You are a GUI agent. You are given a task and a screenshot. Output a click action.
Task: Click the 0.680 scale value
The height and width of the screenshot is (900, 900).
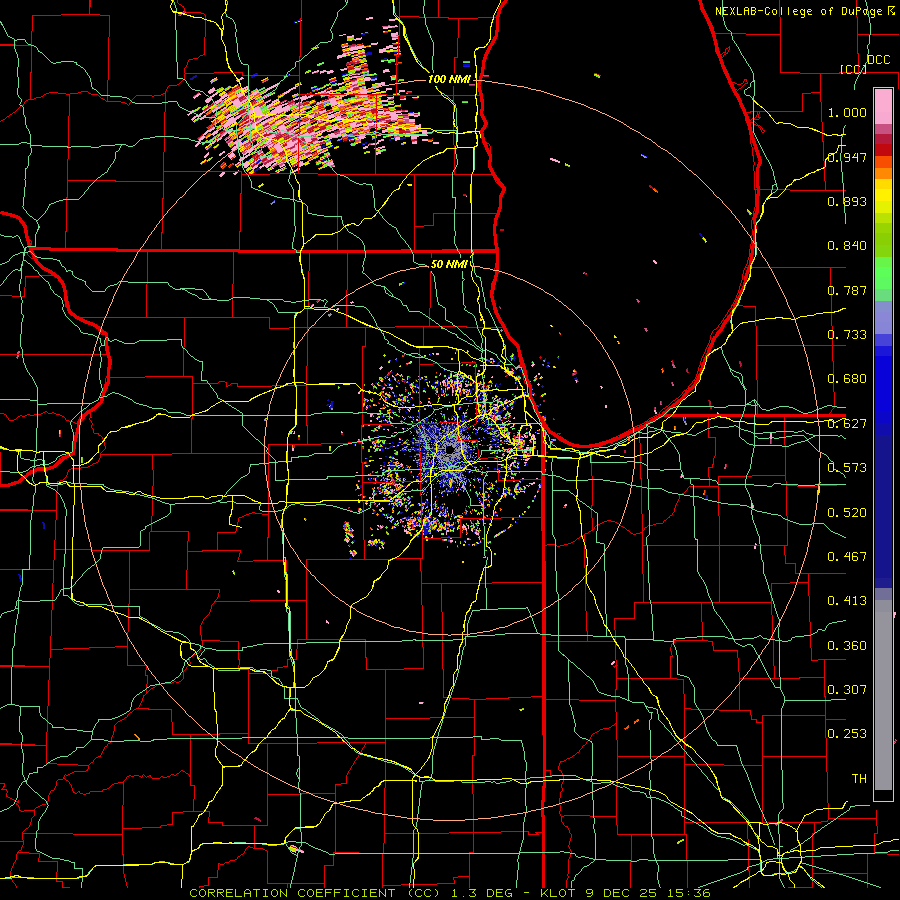(847, 379)
